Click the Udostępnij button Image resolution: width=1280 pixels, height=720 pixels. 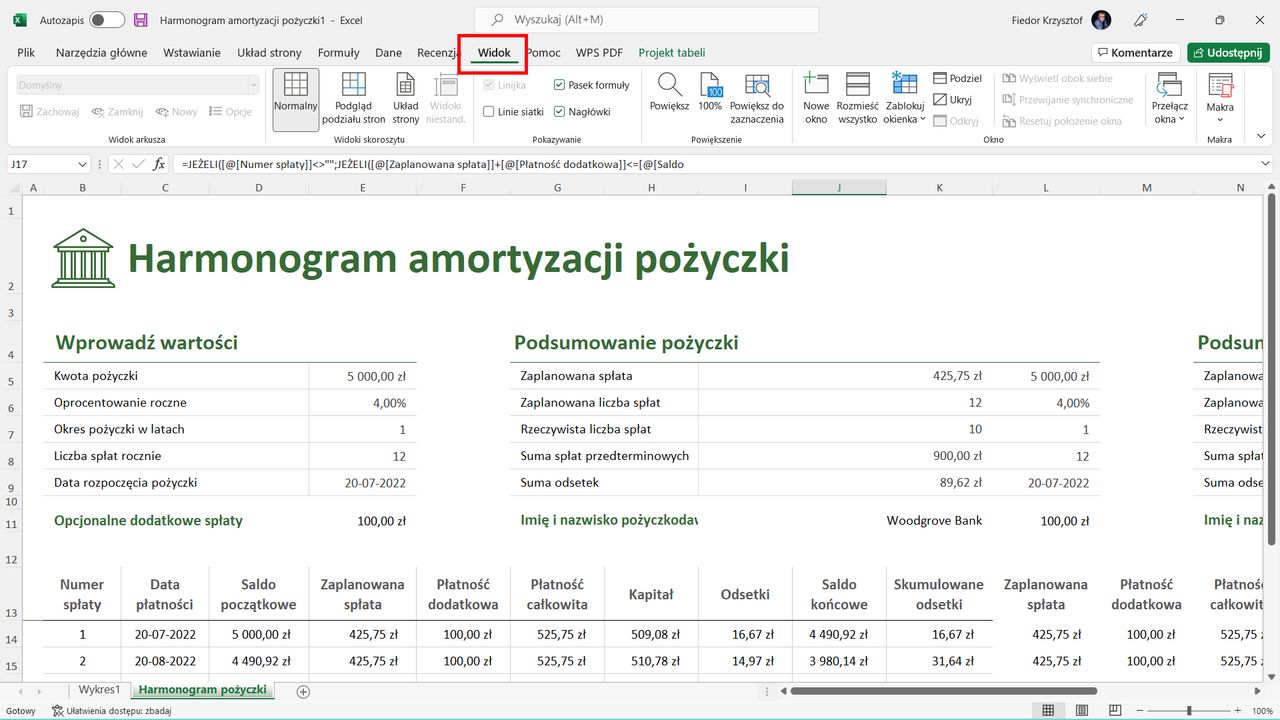point(1228,52)
